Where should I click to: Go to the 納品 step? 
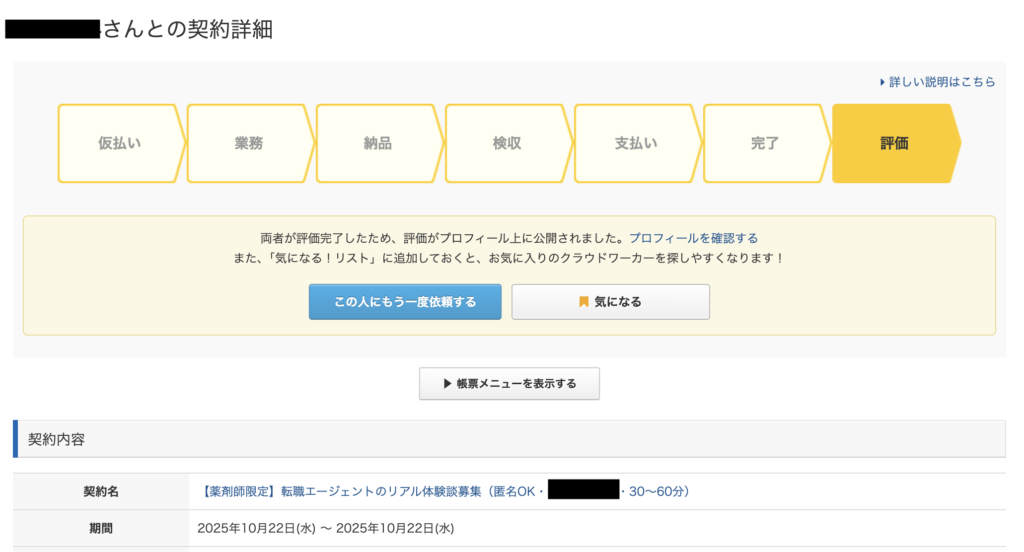(377, 143)
